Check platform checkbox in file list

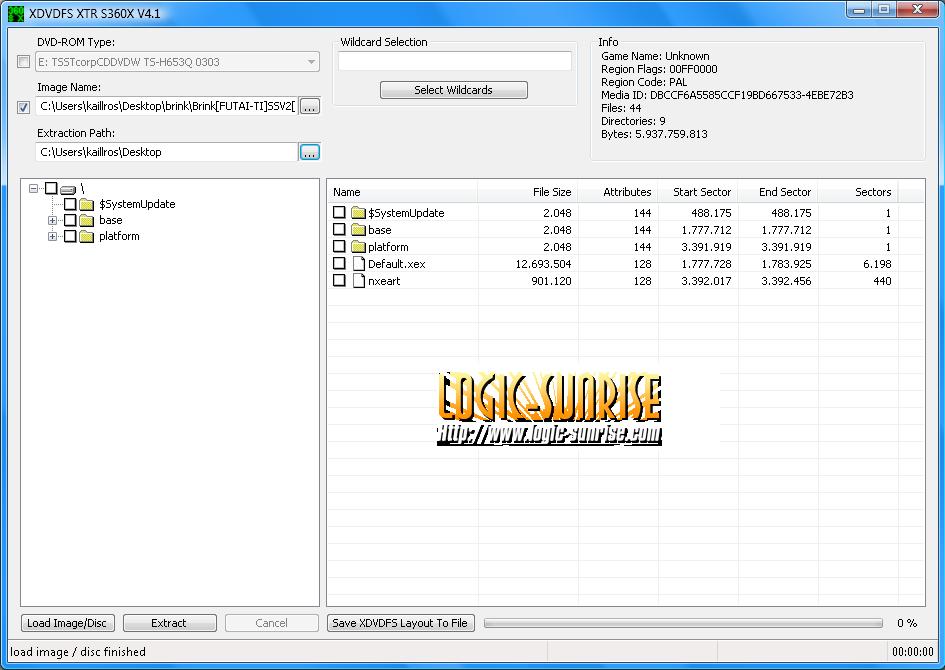click(339, 246)
